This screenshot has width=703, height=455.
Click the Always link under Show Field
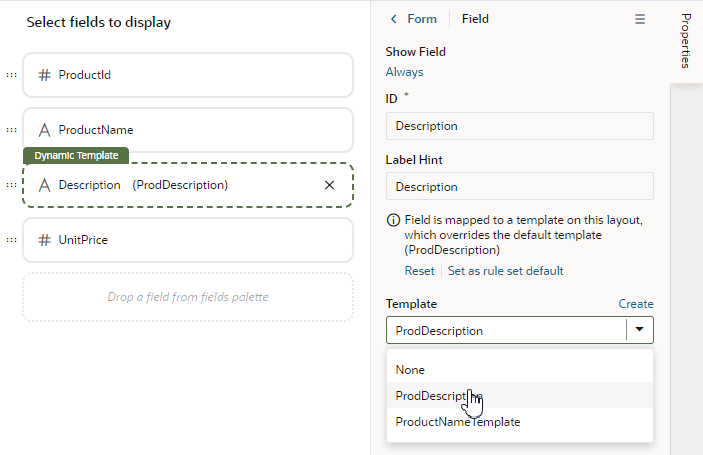404,72
